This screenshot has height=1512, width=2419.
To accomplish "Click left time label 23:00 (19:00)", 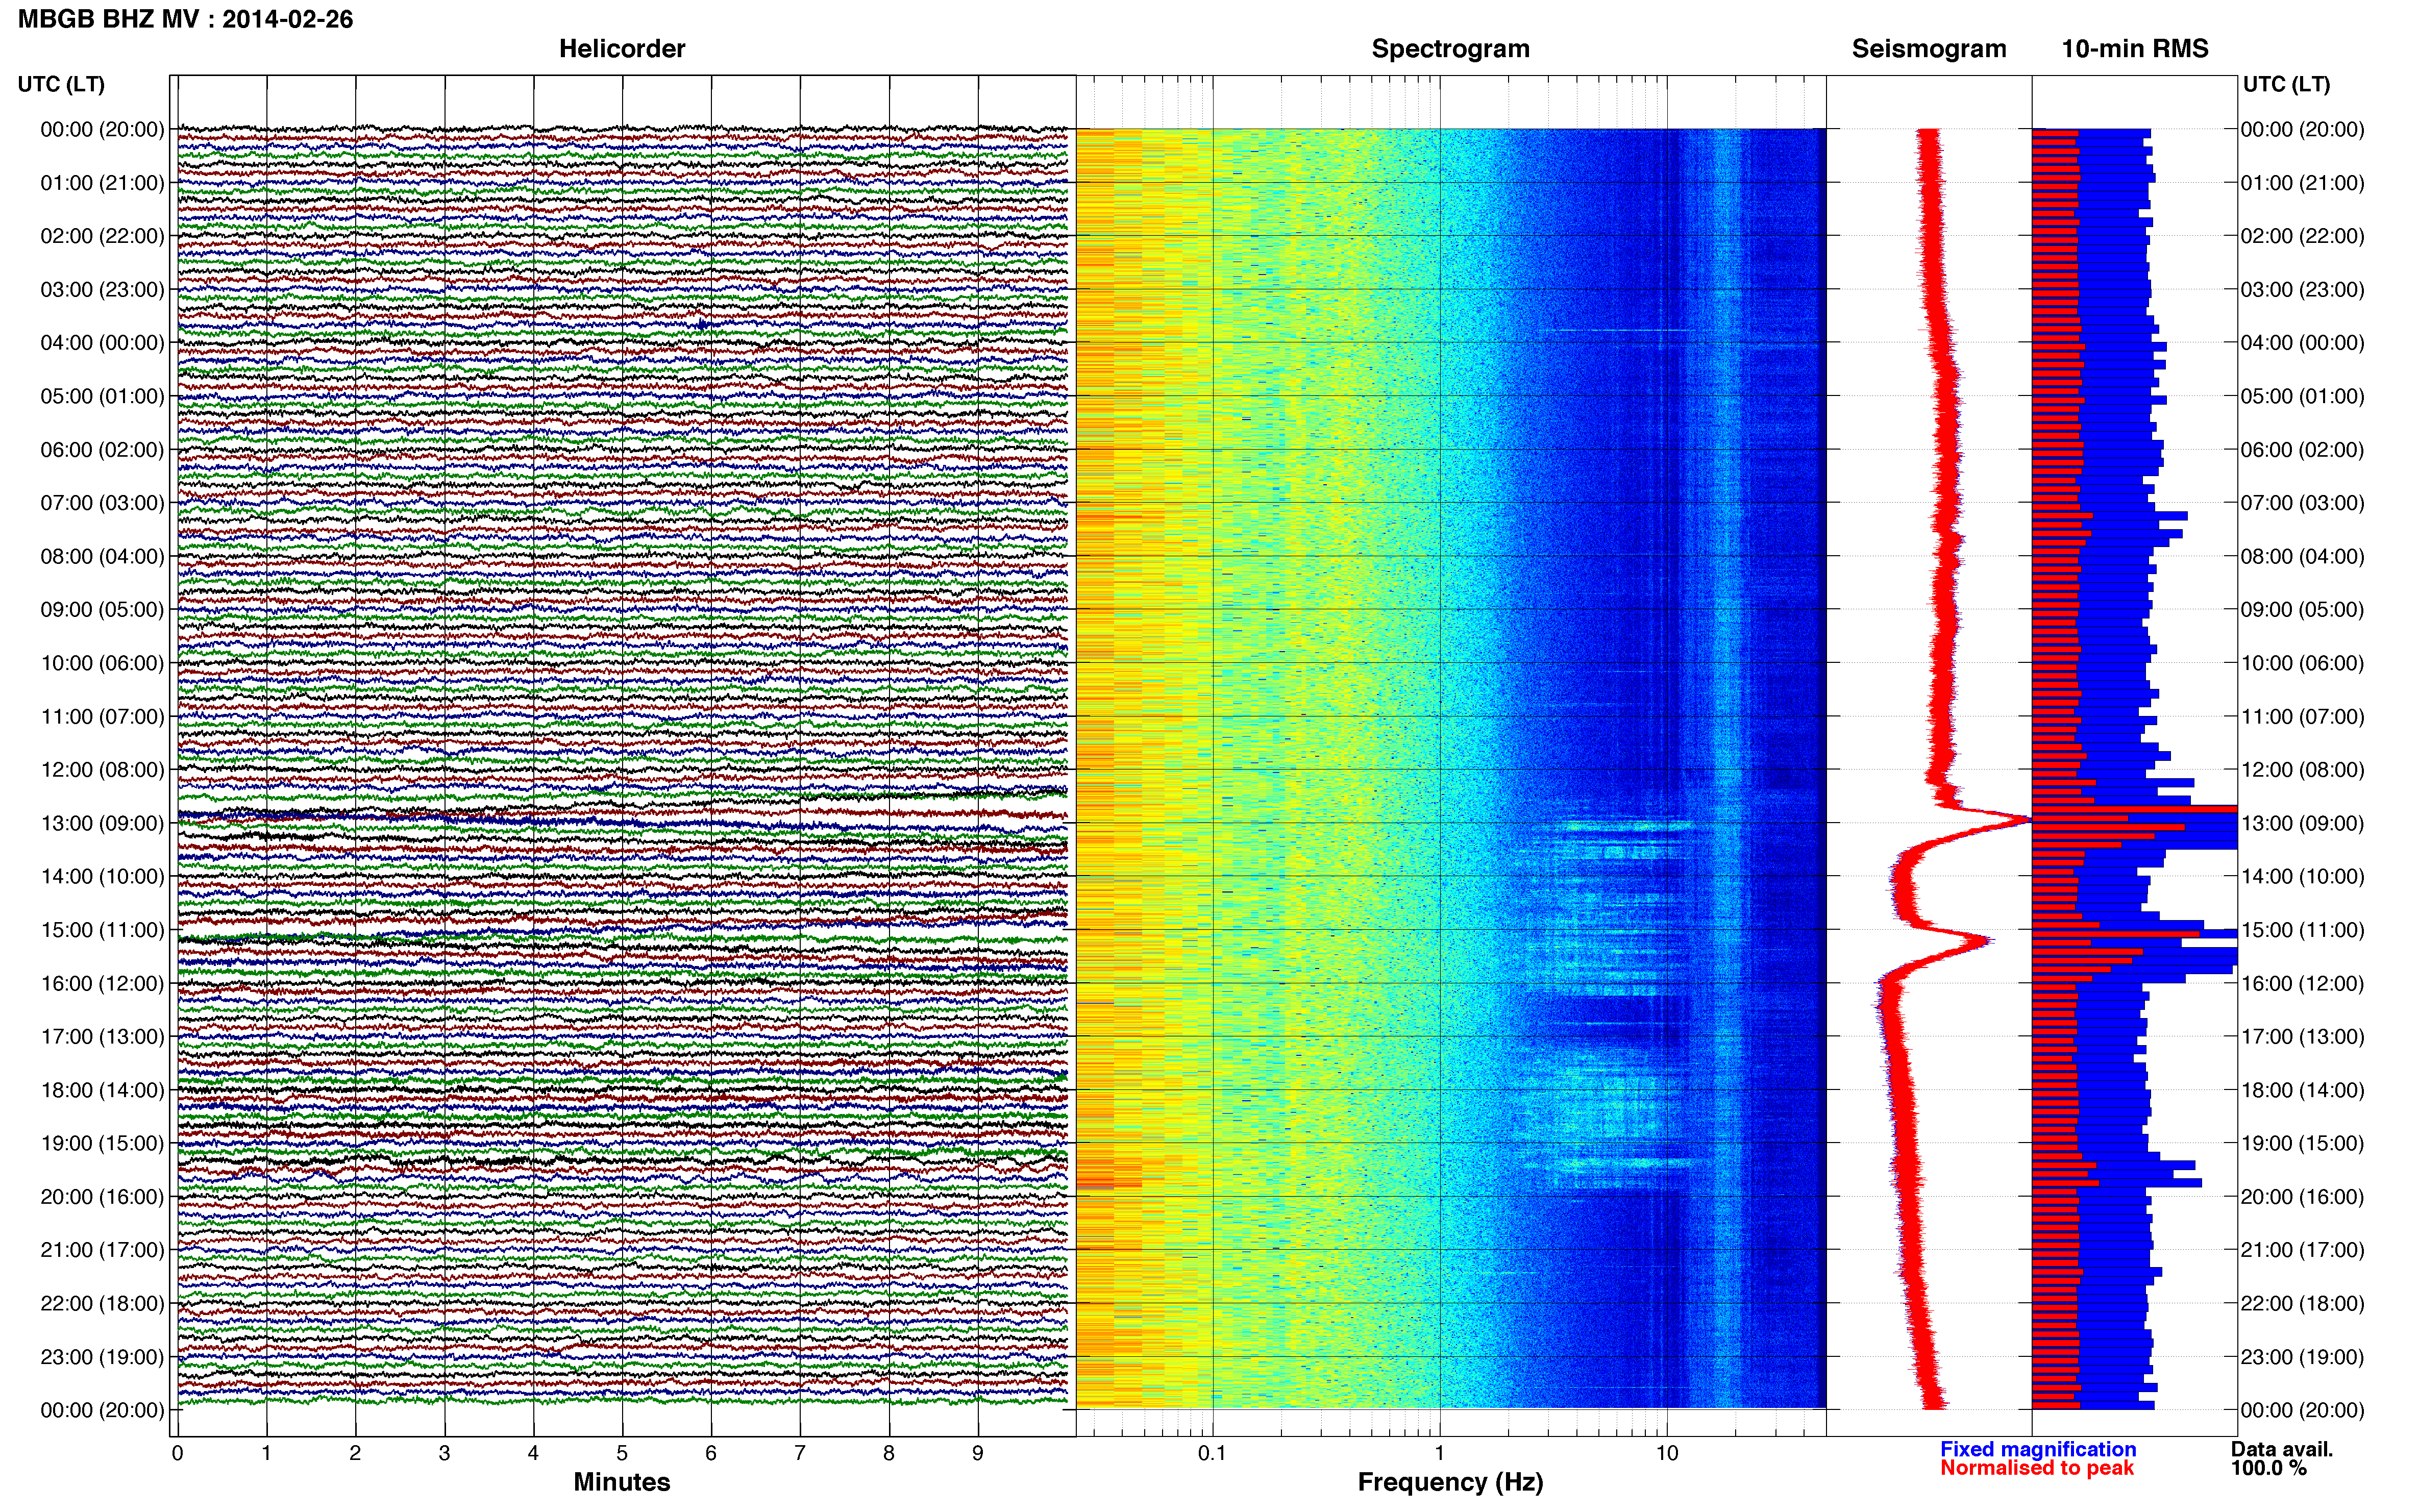I will pos(102,1357).
